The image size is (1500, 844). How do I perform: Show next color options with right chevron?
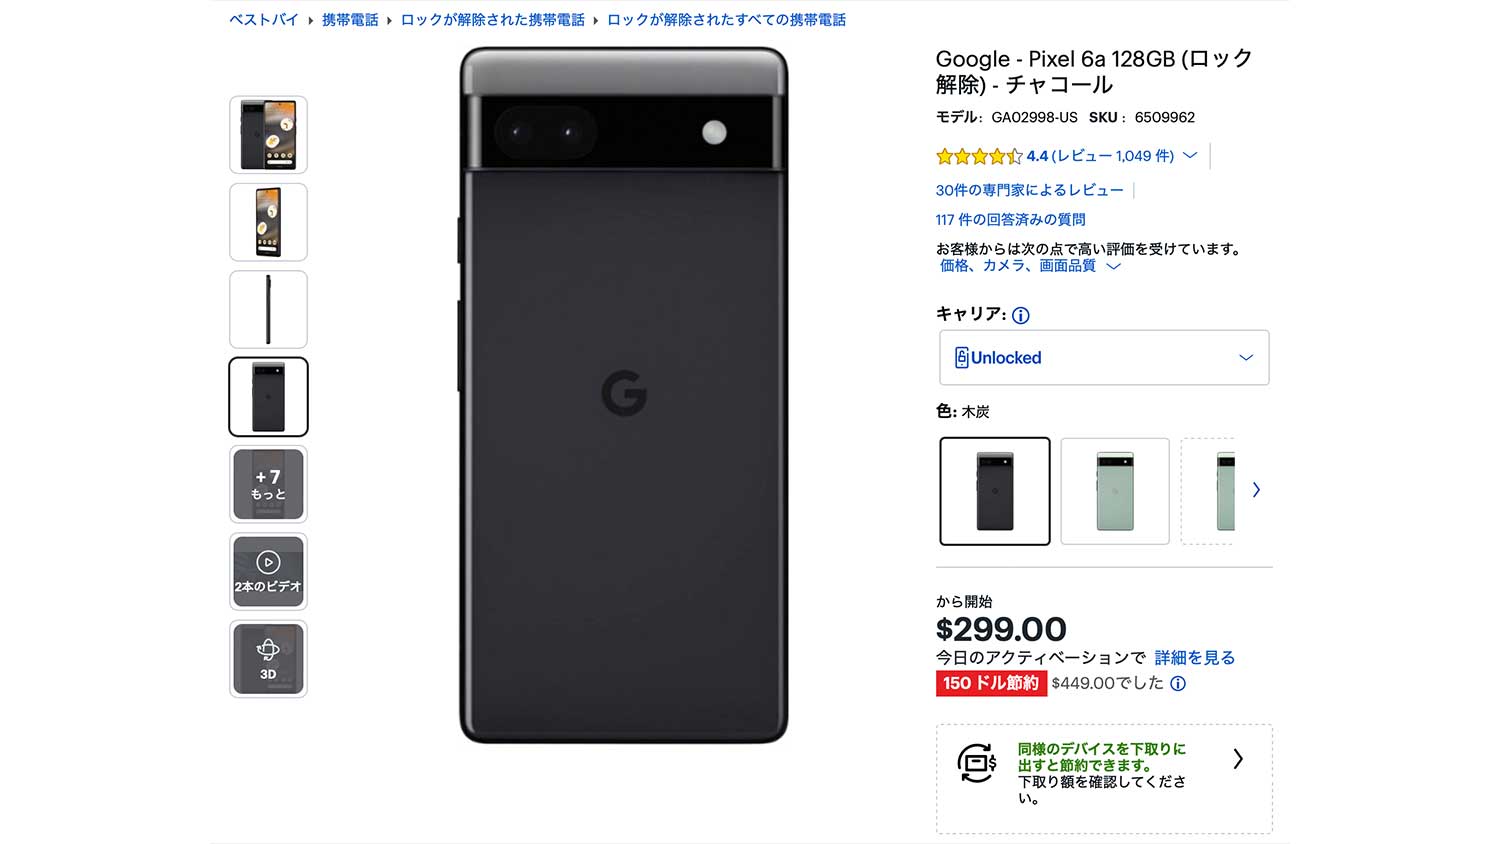(x=1256, y=490)
